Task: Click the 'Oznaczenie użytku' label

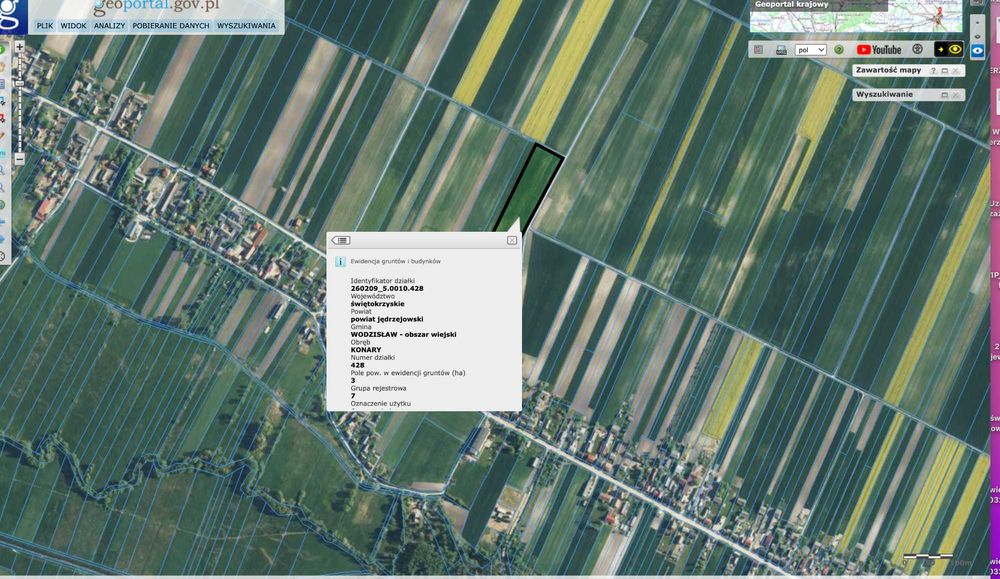Action: coord(381,404)
